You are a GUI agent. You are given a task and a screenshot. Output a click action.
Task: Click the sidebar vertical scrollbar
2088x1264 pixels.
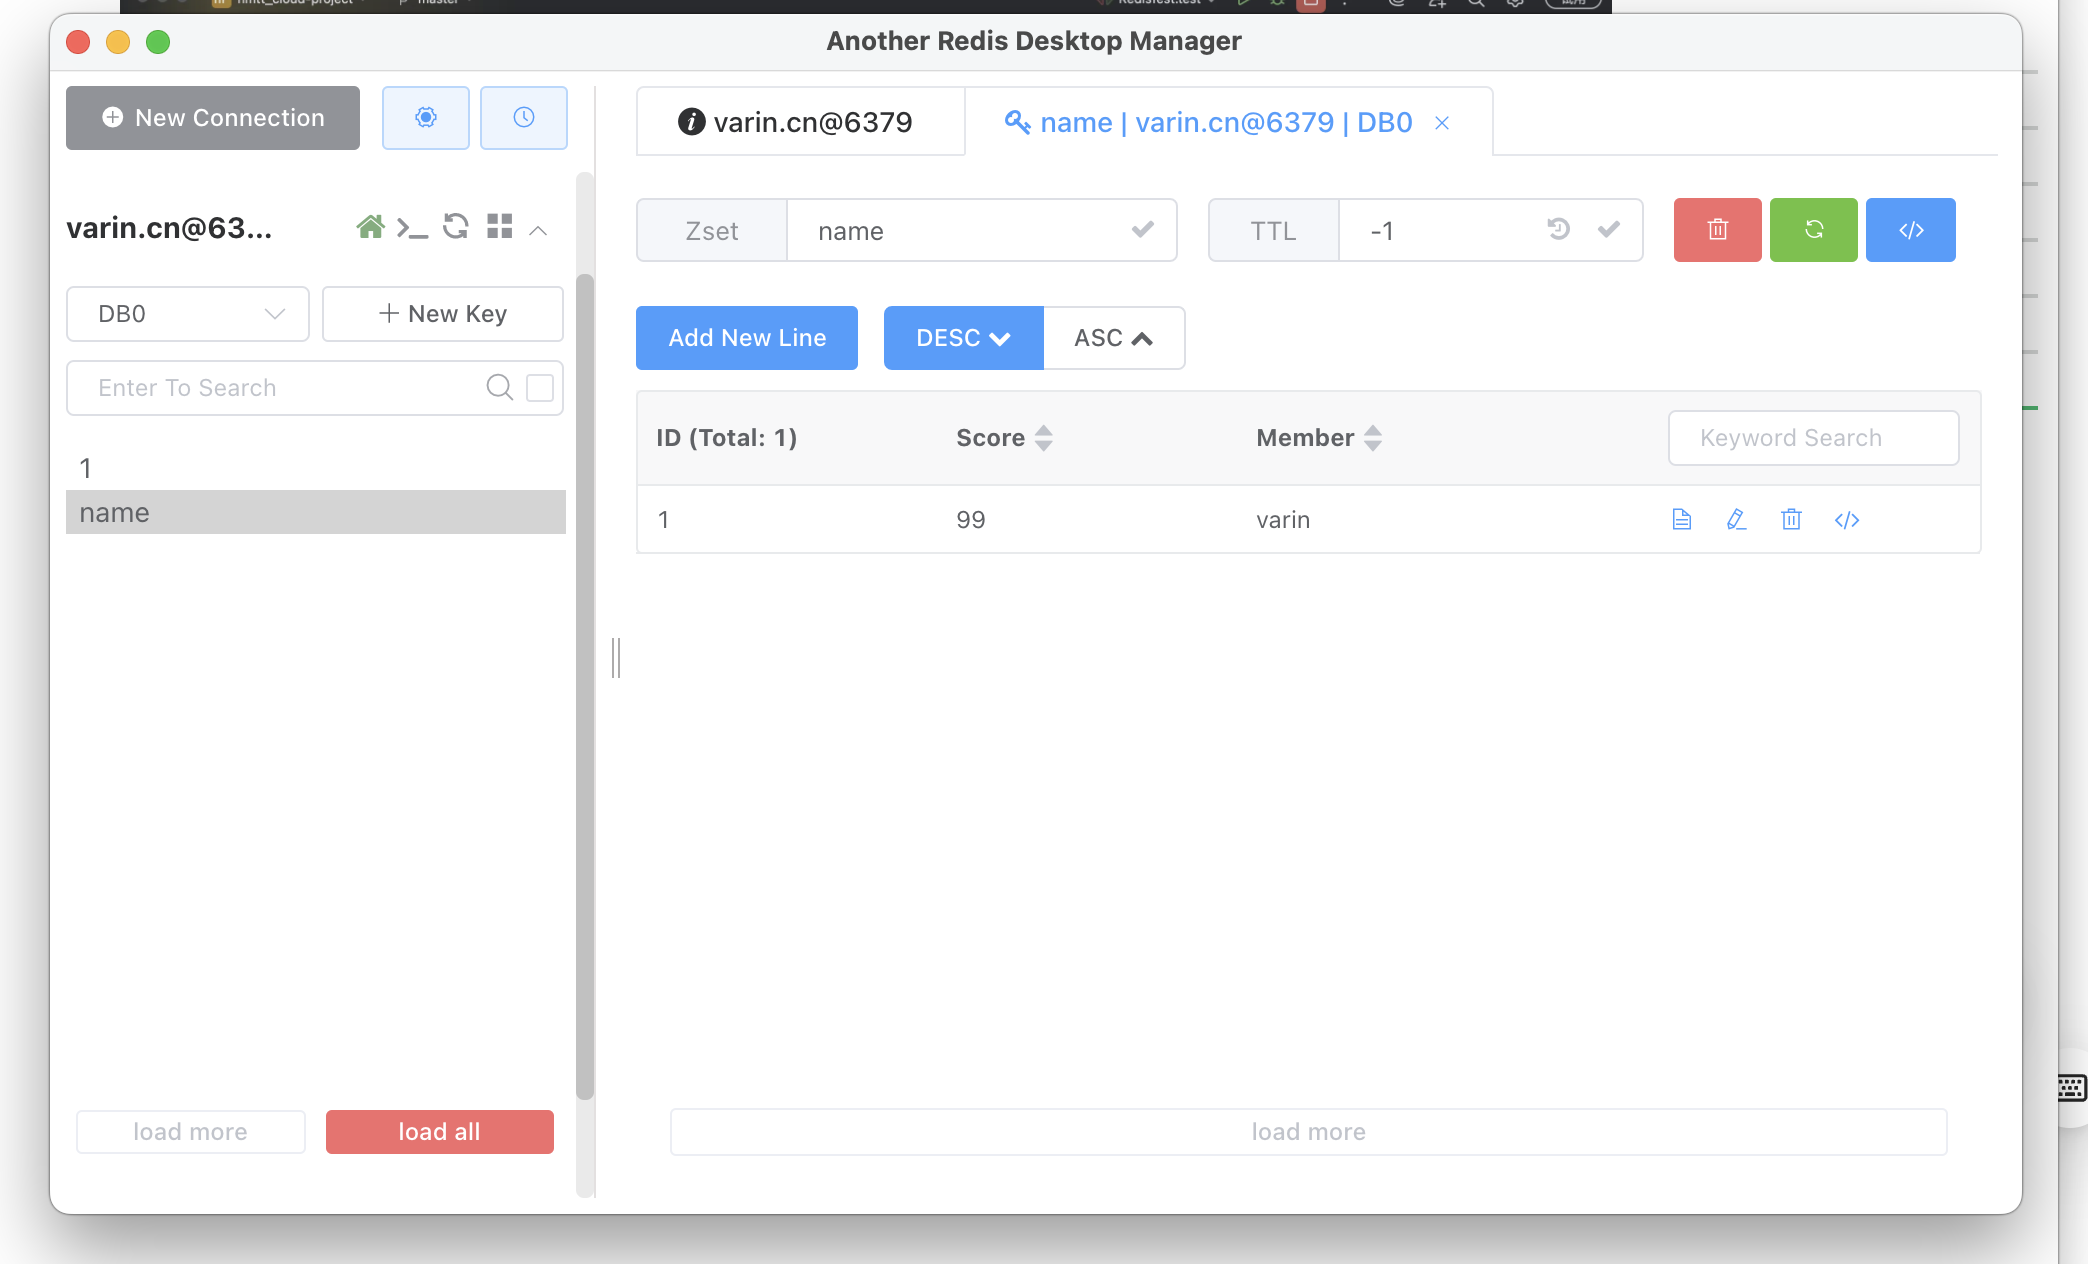tap(585, 686)
